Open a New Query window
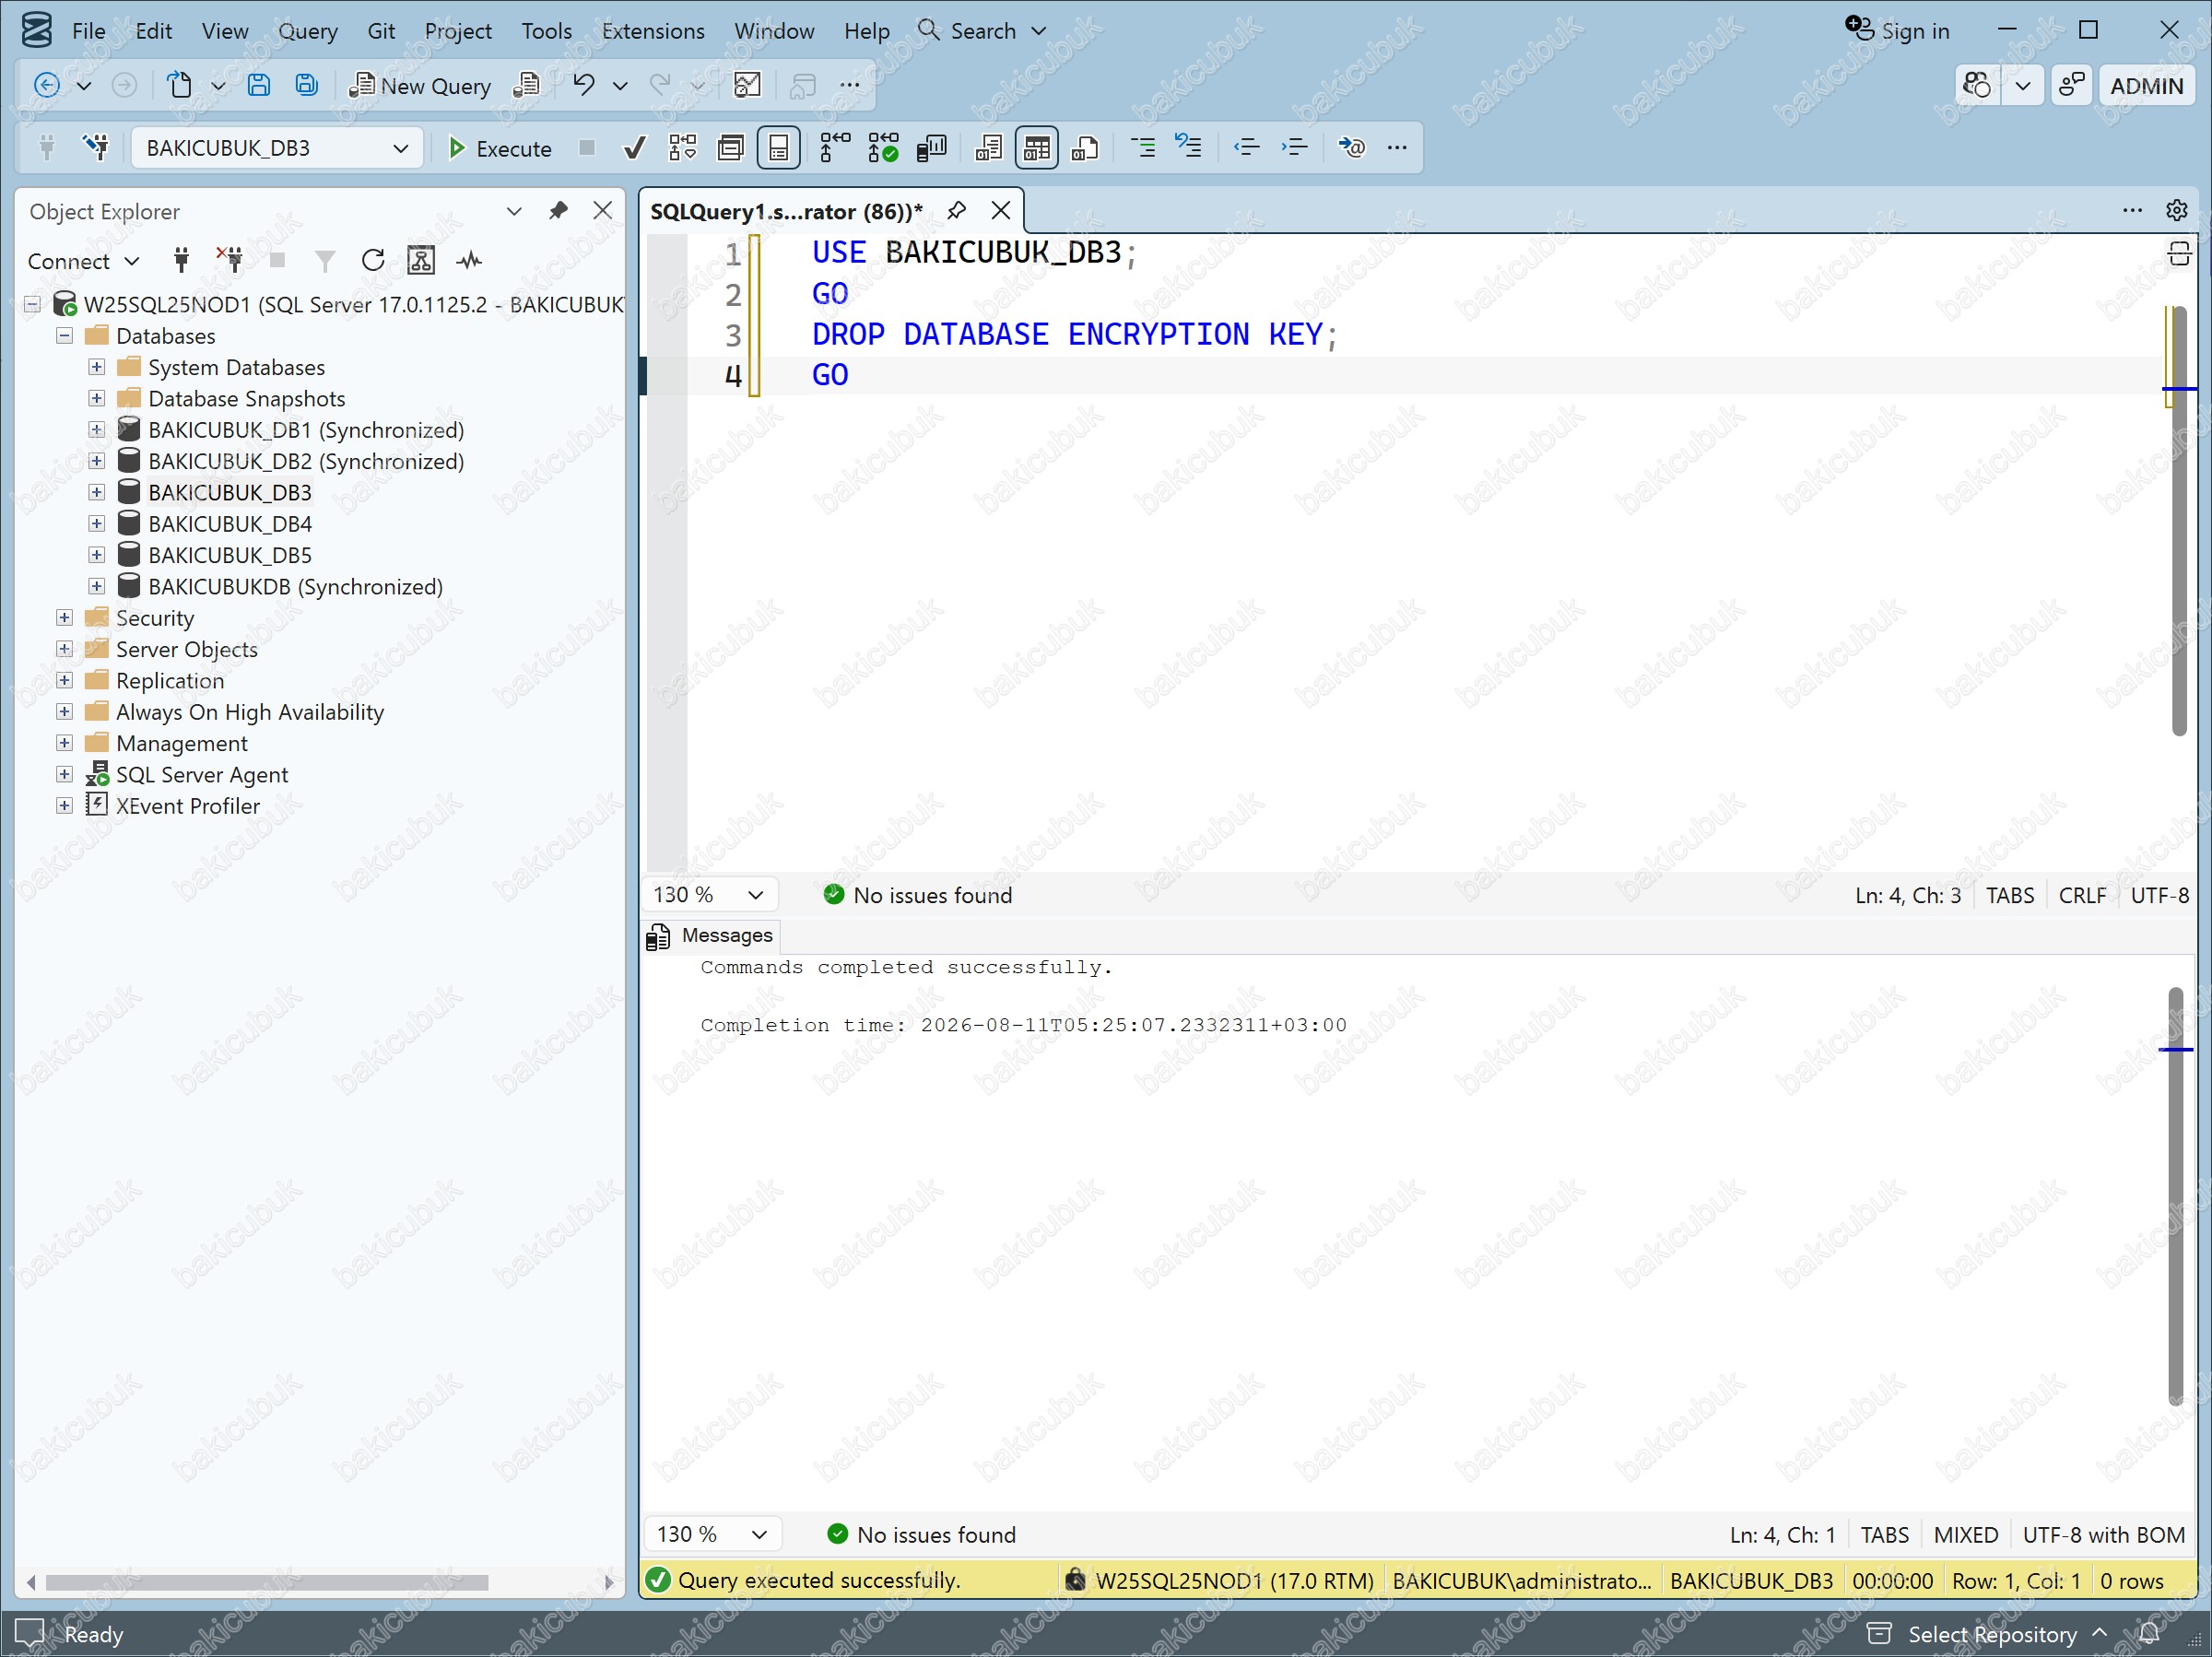The width and height of the screenshot is (2212, 1657). 420,86
